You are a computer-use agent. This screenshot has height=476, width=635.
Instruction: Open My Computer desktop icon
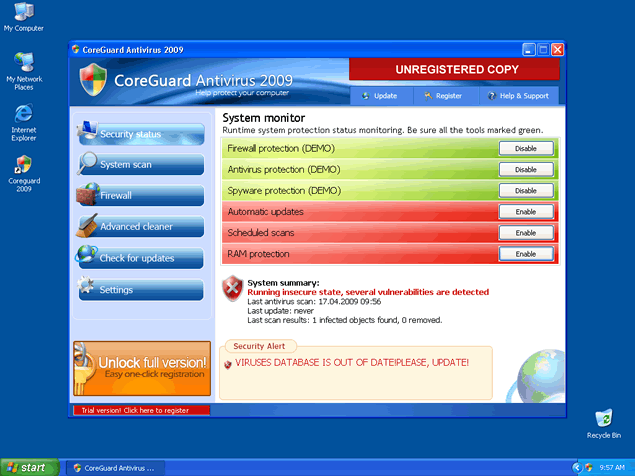pos(23,13)
